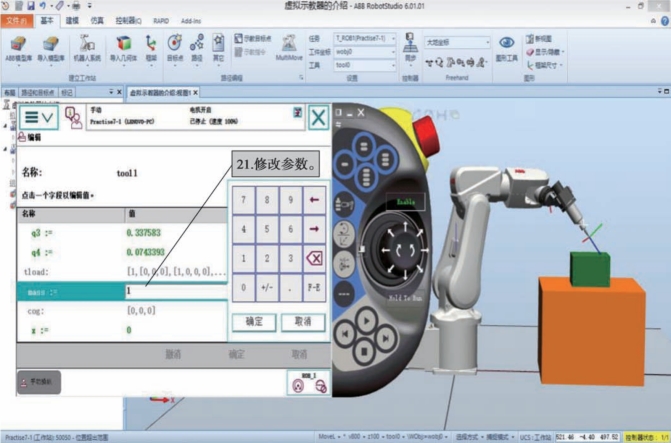Switch to the 建模 ribbon tab
The image size is (671, 443).
(x=72, y=21)
